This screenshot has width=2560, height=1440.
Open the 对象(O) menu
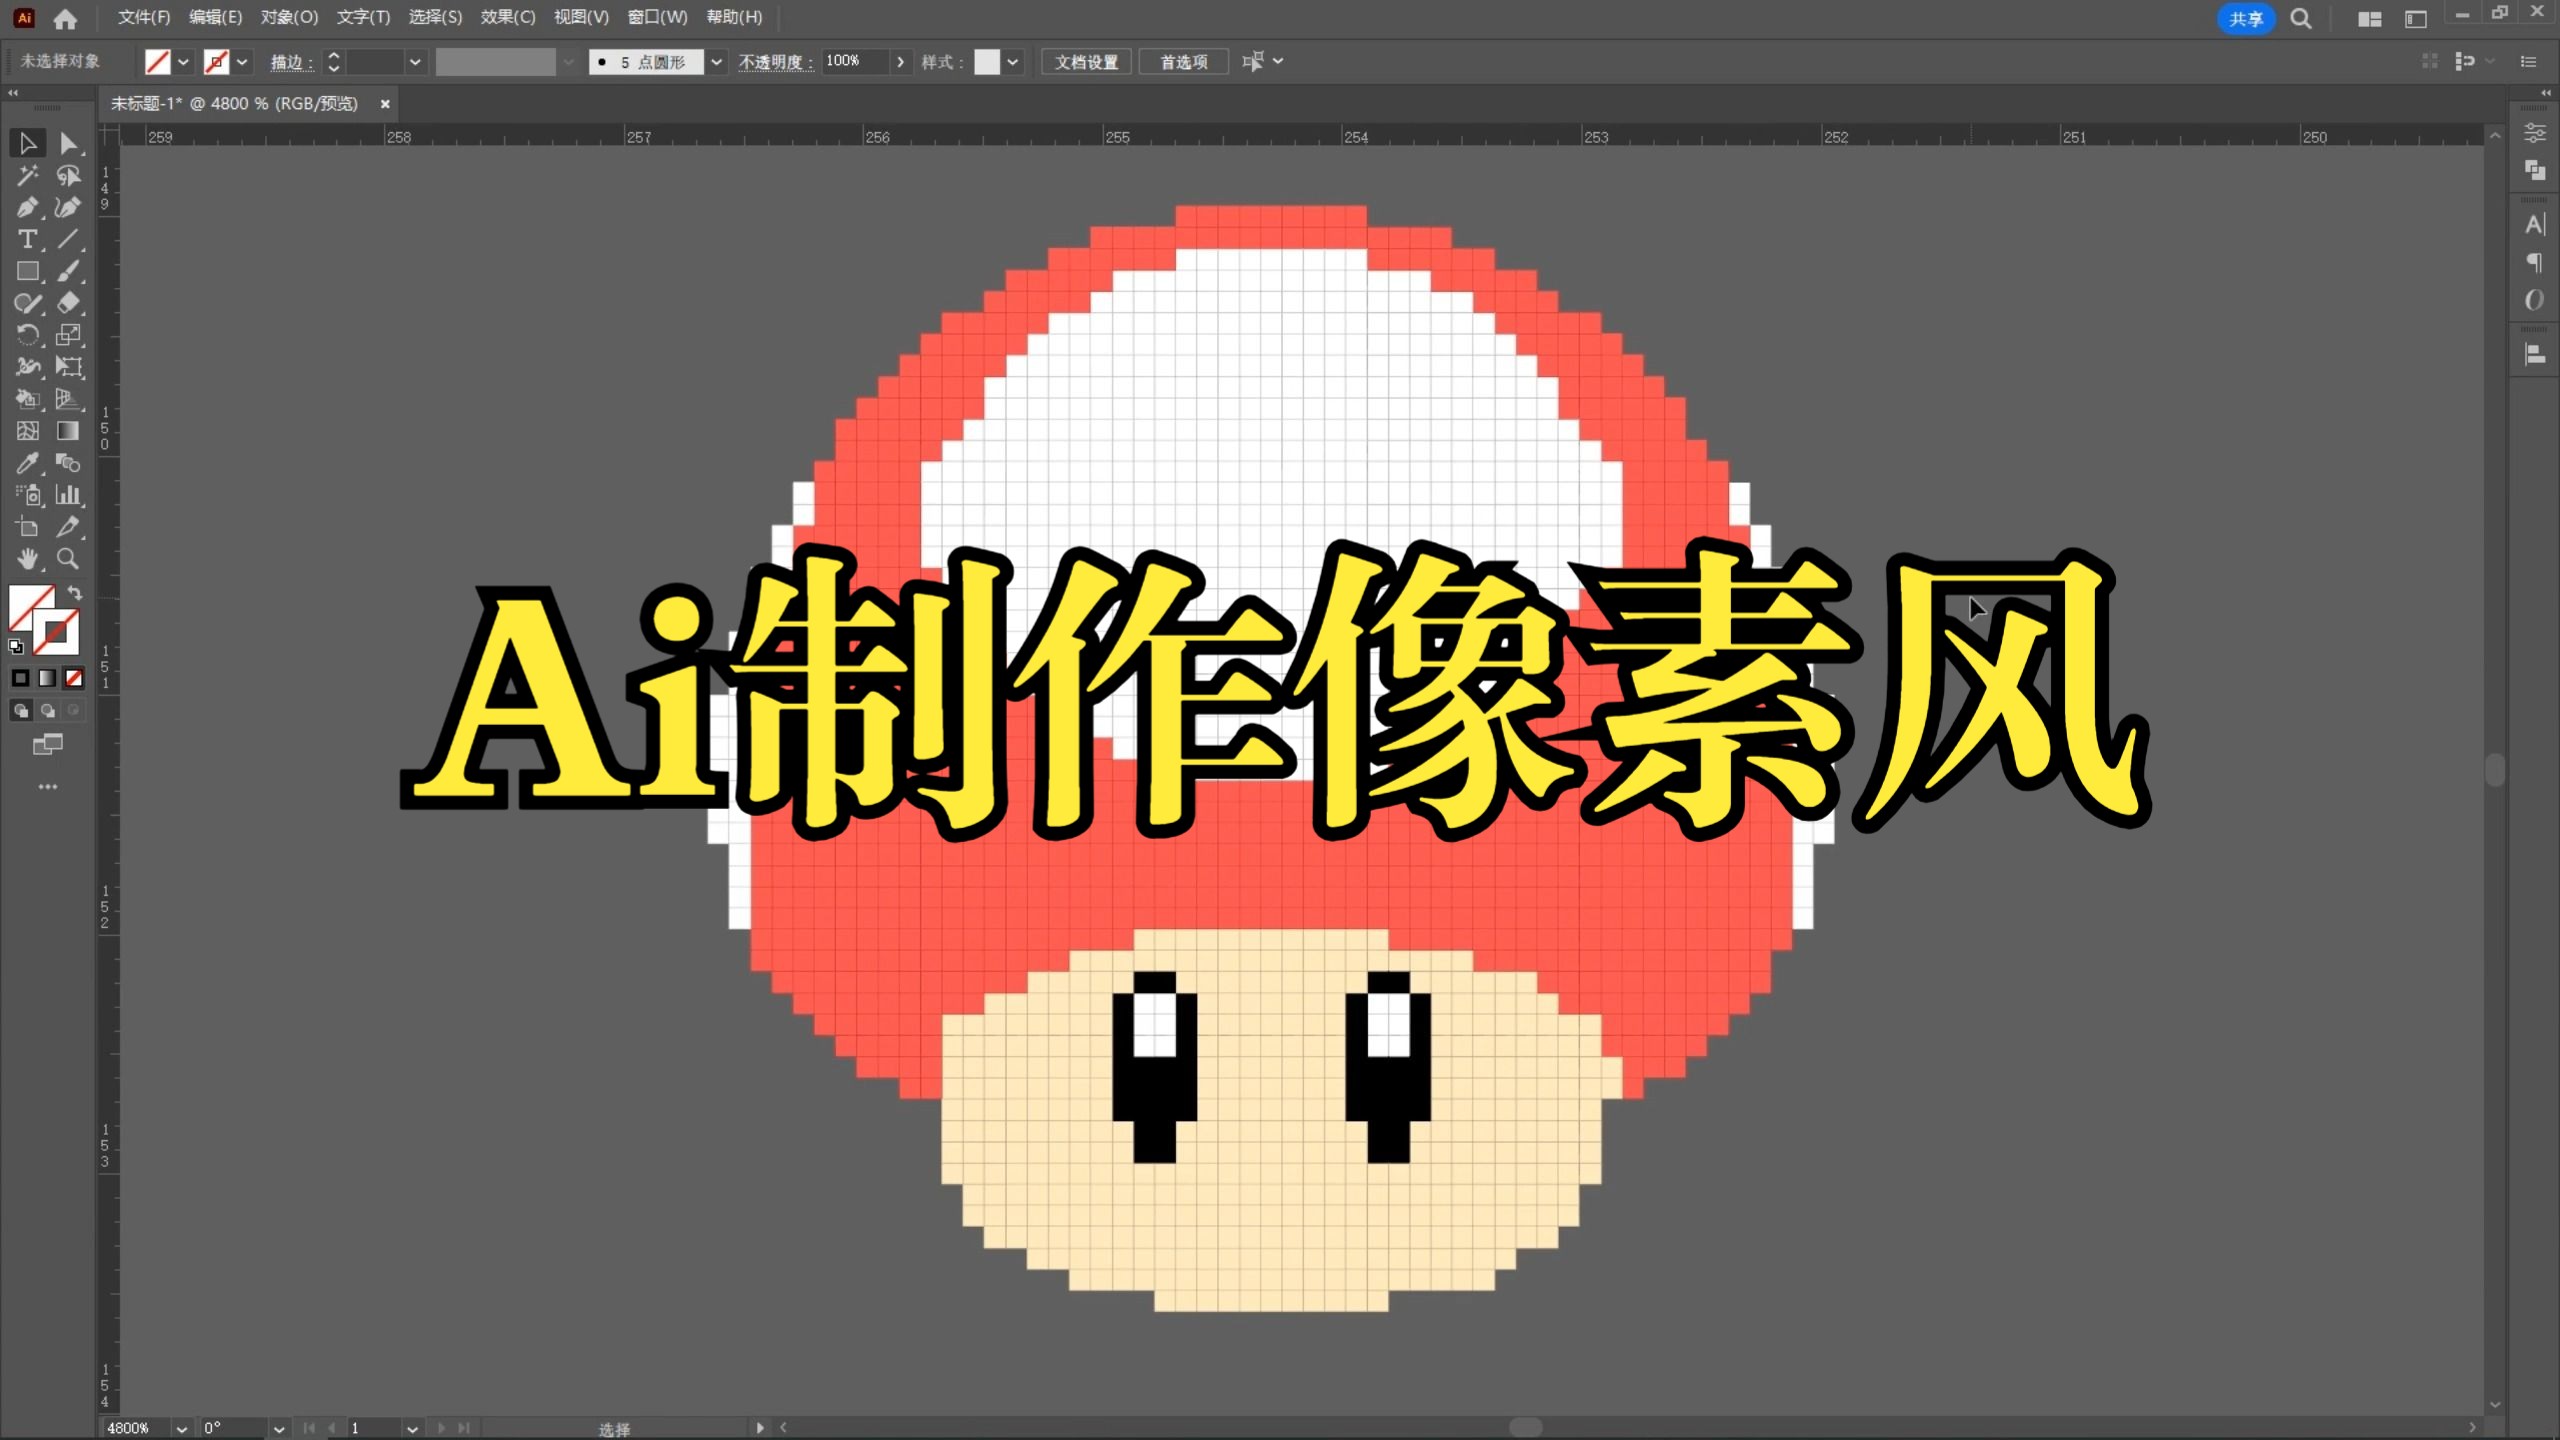[x=289, y=17]
